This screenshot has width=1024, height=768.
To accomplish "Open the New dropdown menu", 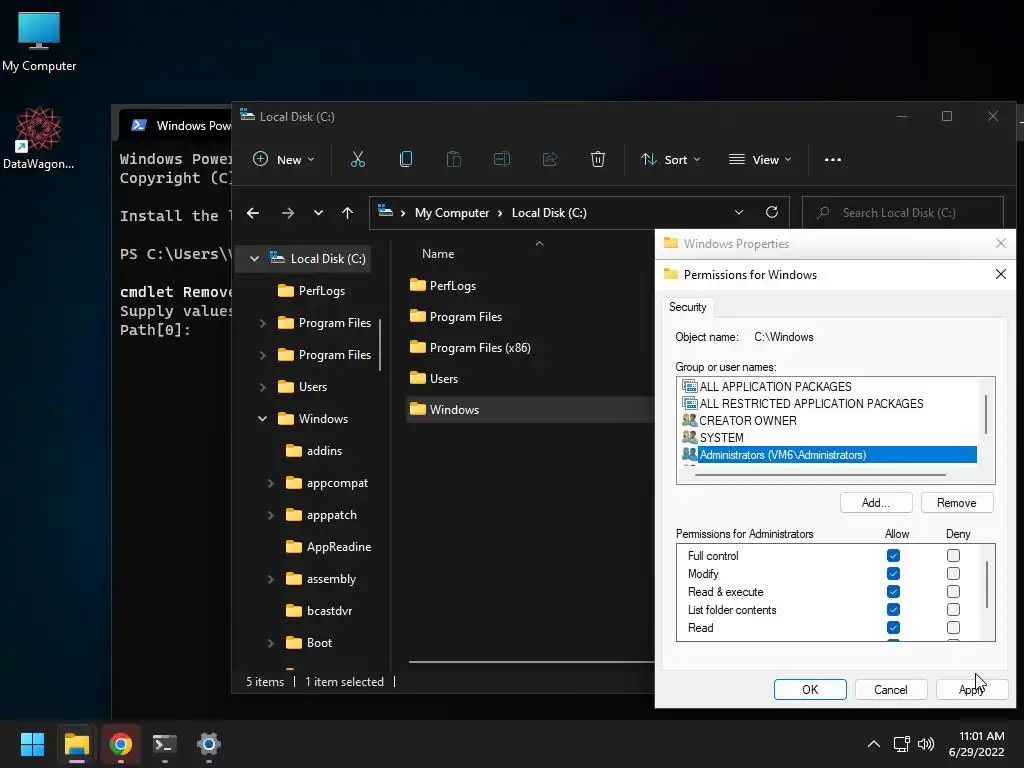I will point(284,159).
